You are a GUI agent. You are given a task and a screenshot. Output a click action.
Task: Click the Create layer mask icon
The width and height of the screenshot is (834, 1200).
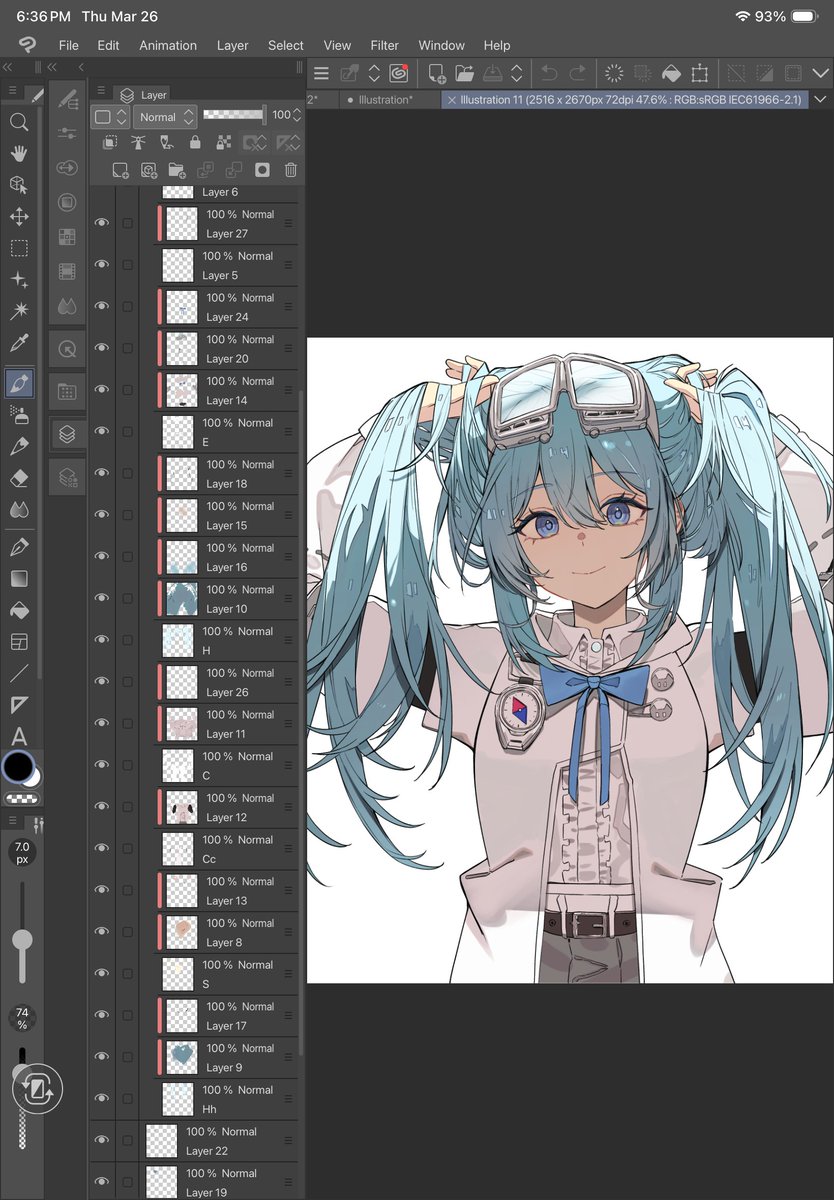pos(262,170)
